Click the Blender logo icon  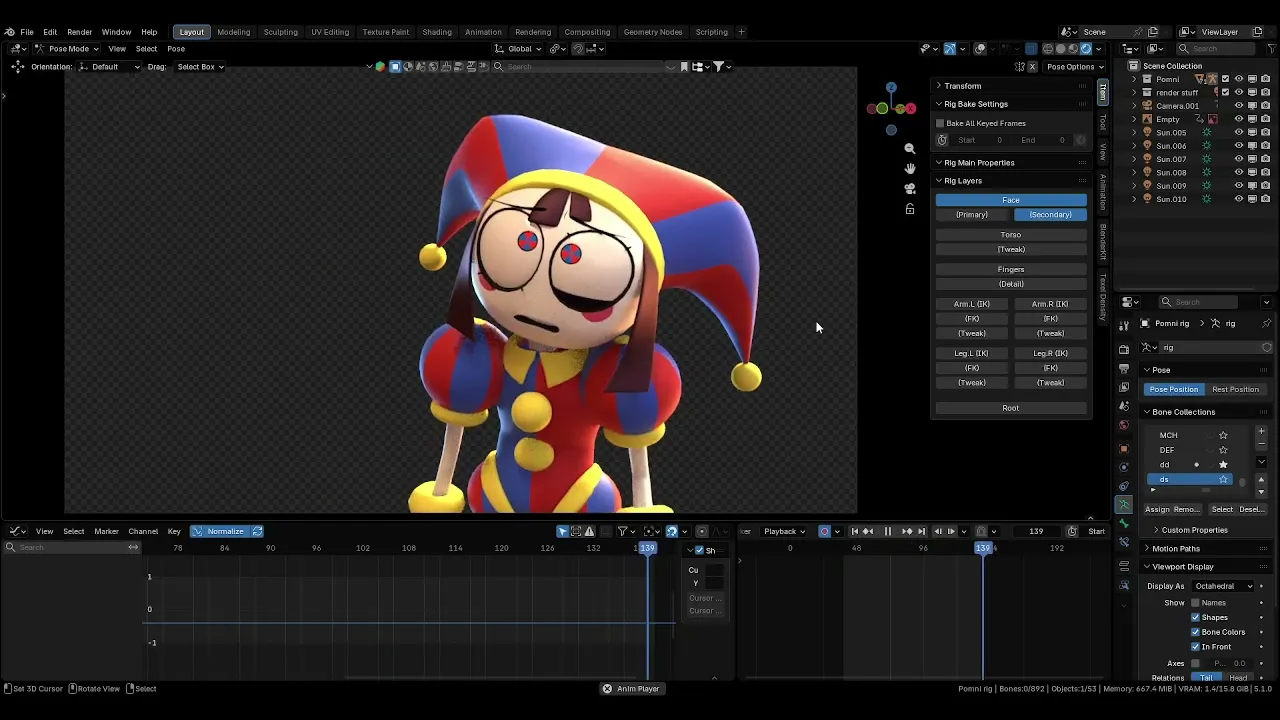coord(10,32)
